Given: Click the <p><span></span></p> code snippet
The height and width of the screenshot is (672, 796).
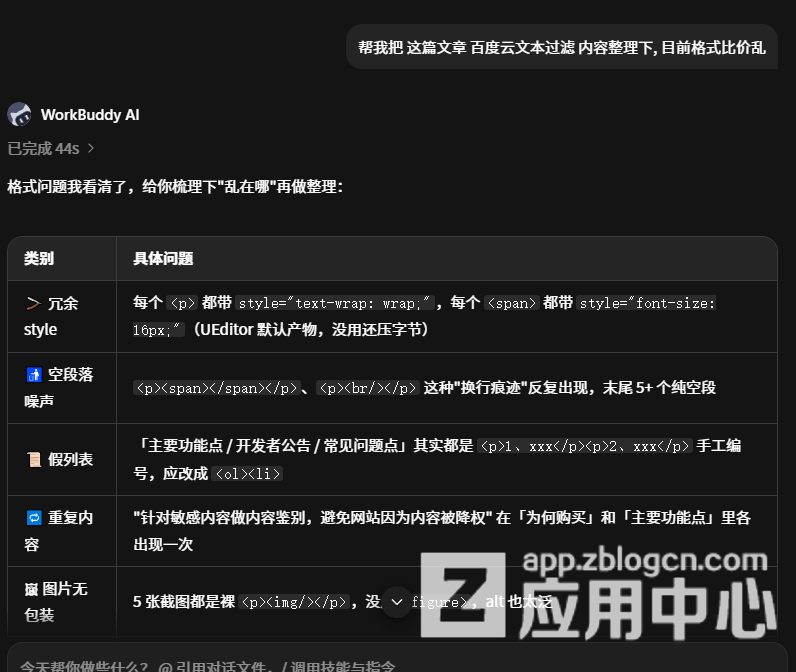Looking at the screenshot, I should tap(217, 388).
